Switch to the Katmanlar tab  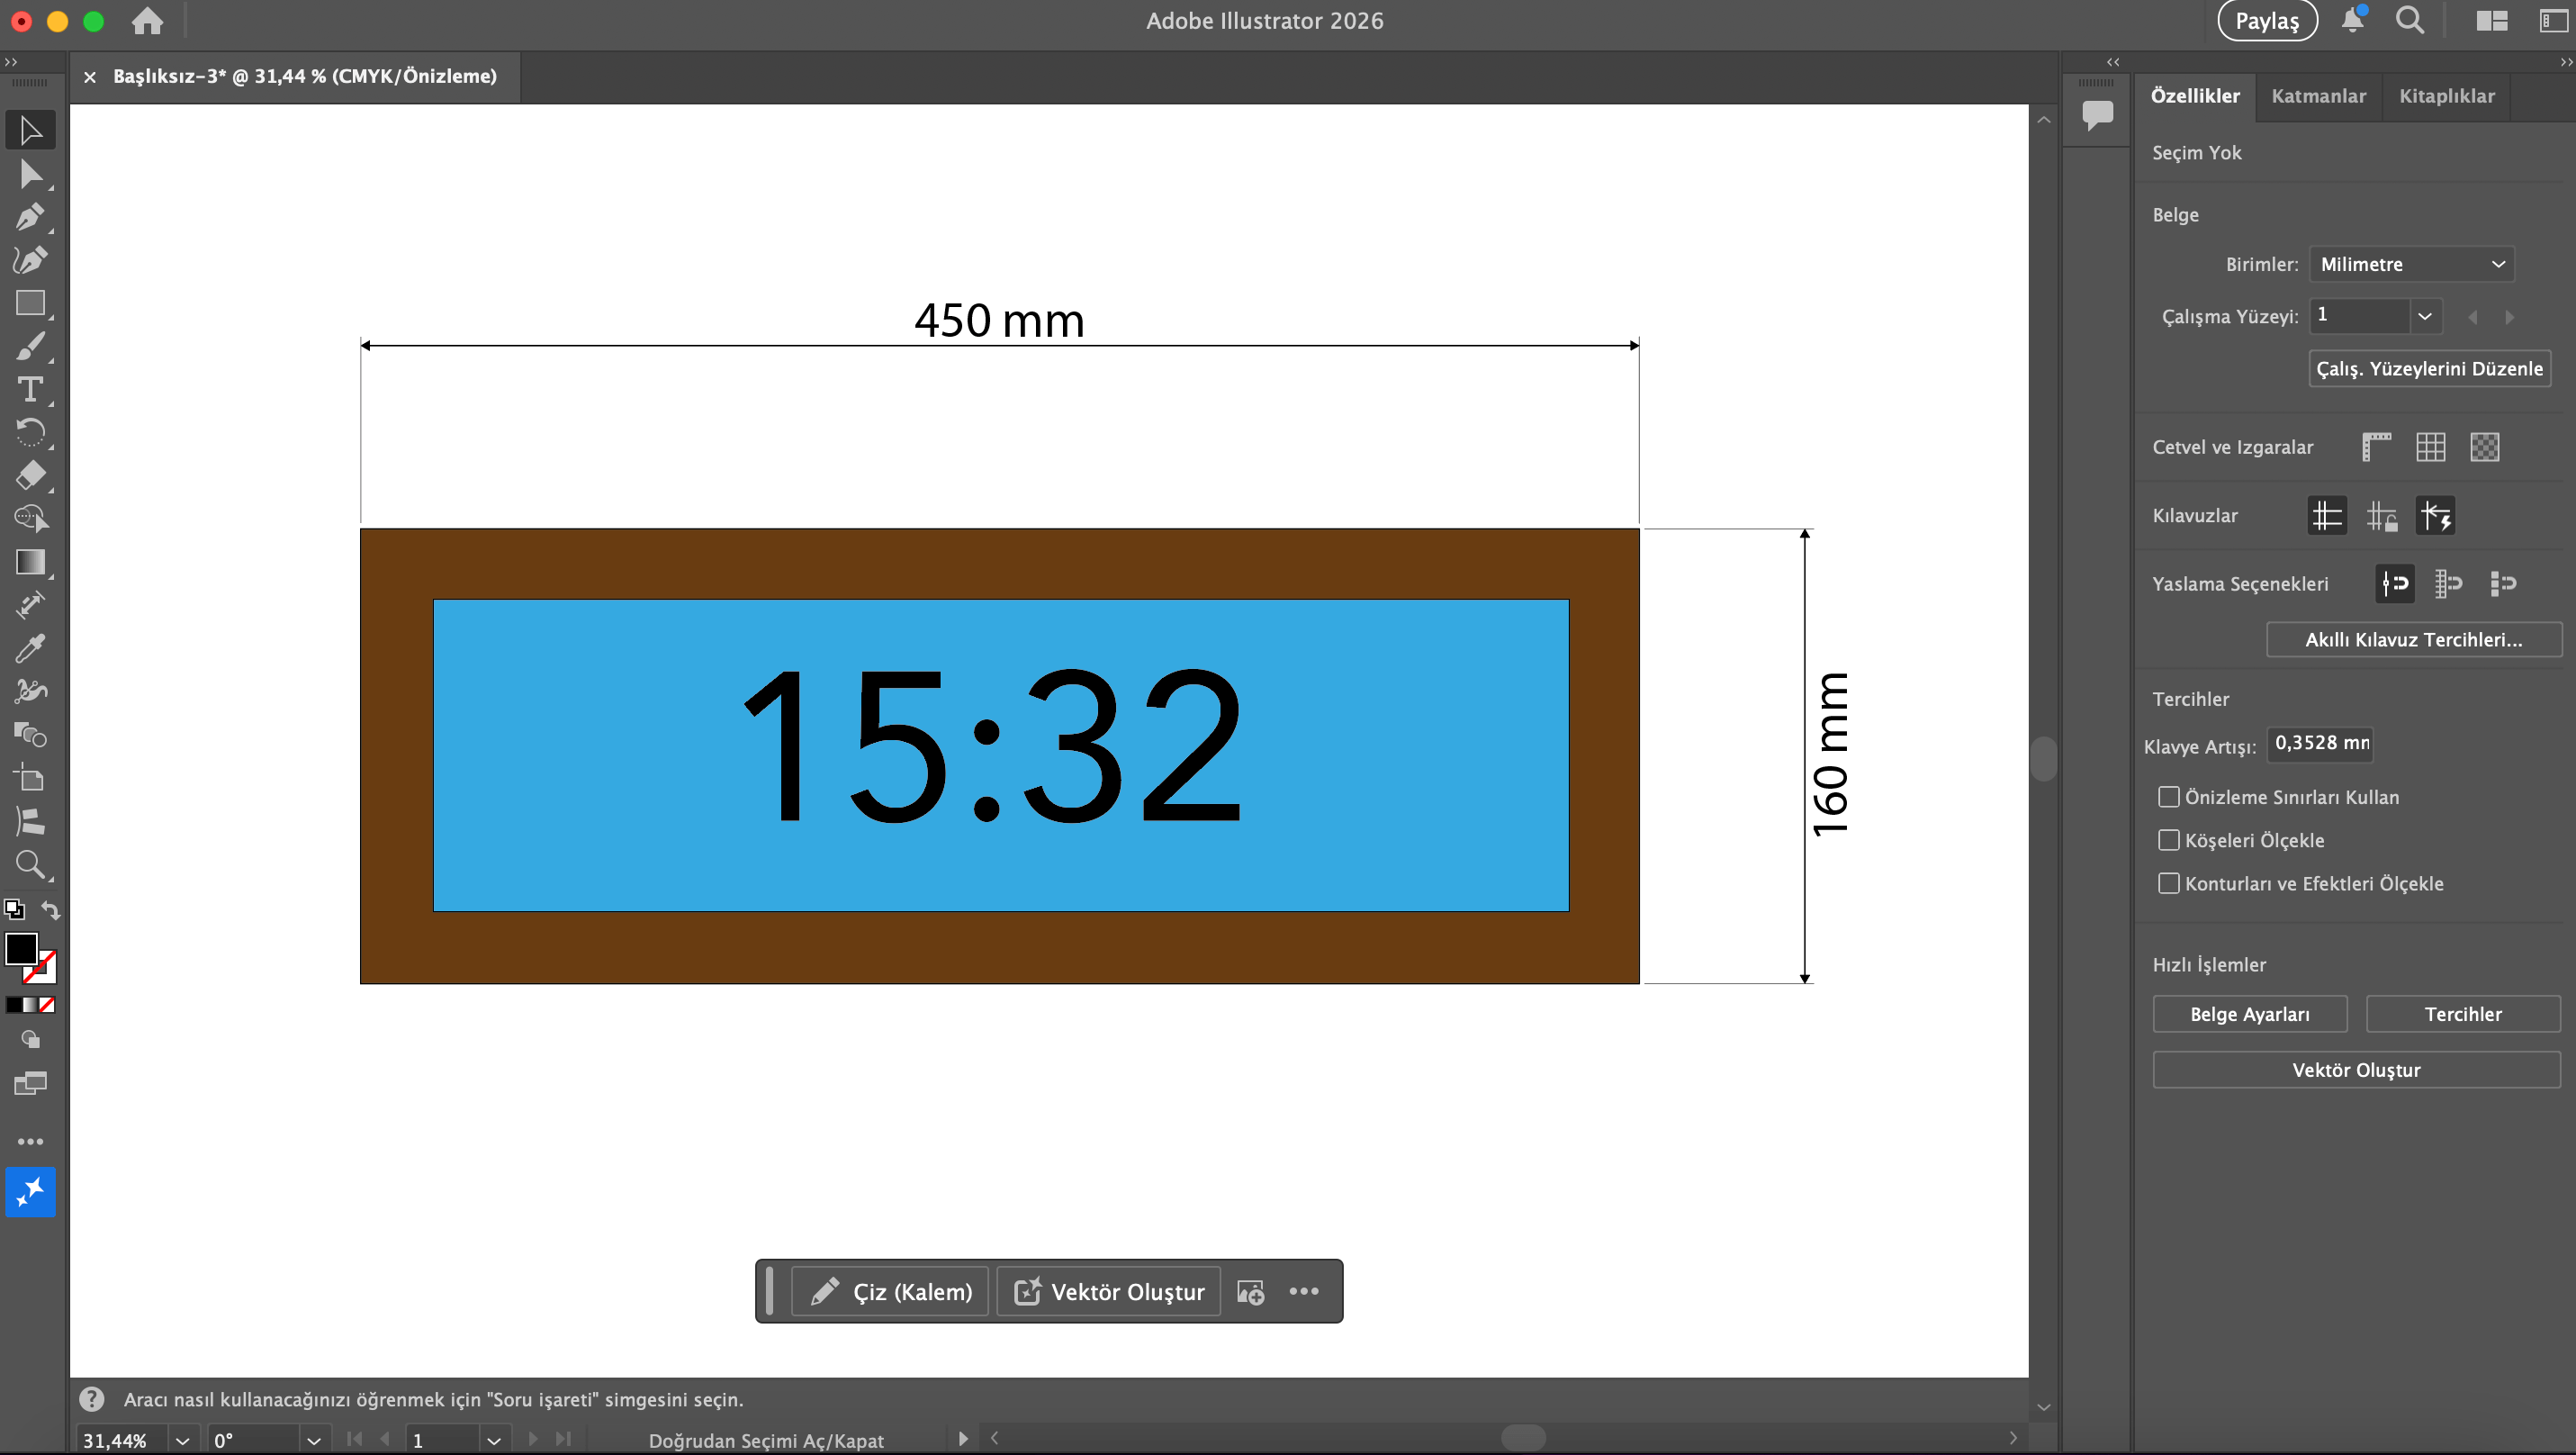pos(2318,96)
